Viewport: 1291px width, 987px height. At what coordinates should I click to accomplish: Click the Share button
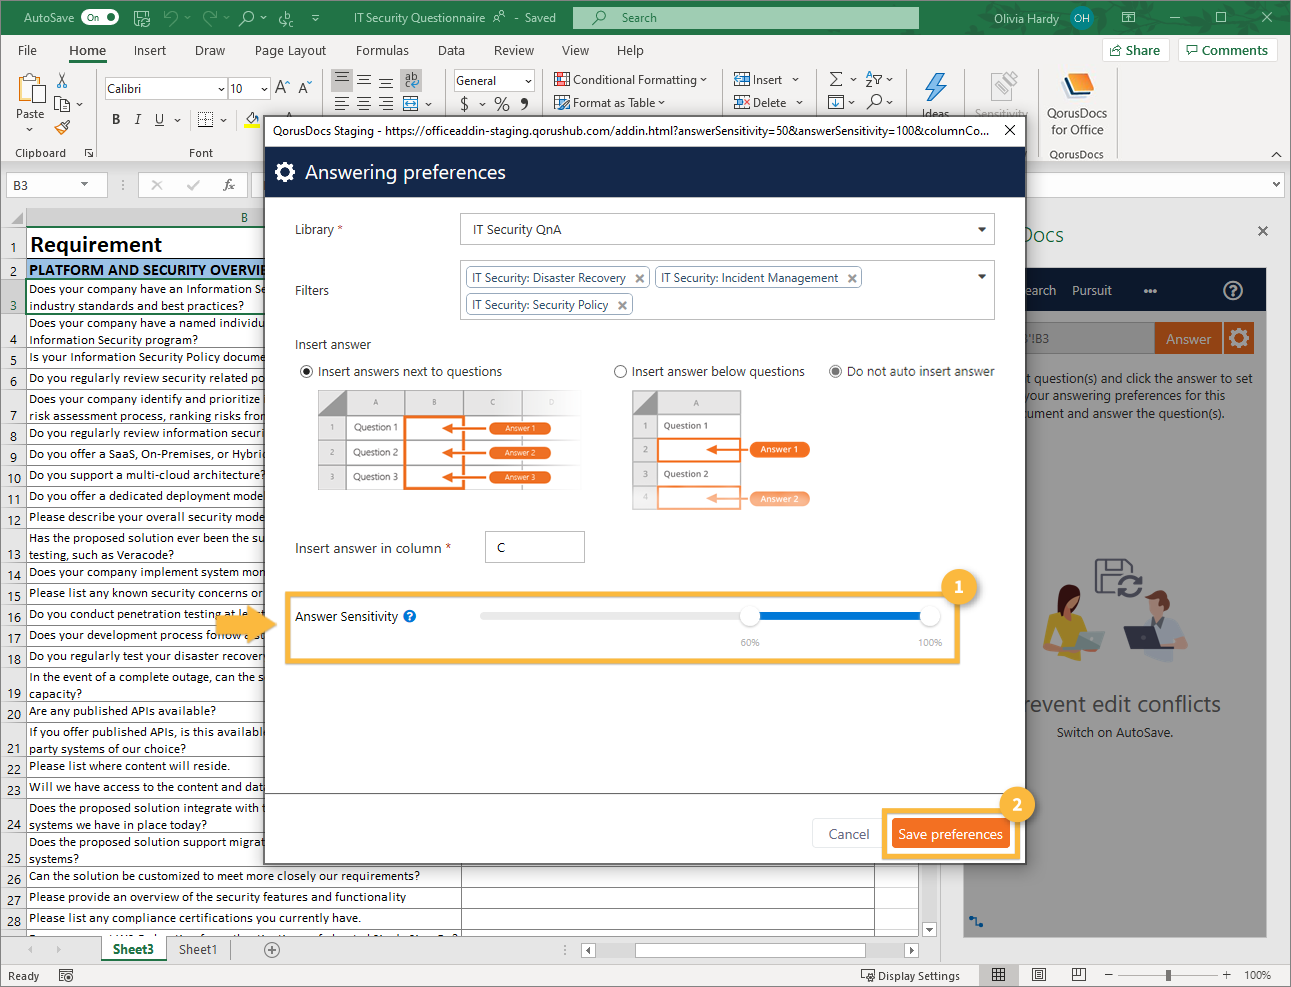1136,50
